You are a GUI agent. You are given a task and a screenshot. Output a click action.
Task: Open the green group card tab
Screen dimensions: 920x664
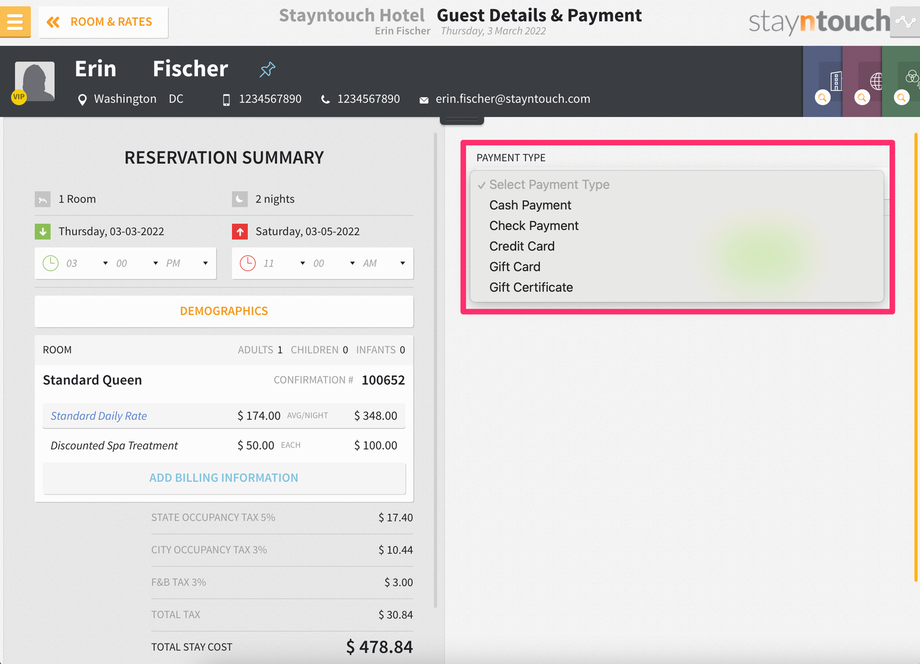pos(901,82)
